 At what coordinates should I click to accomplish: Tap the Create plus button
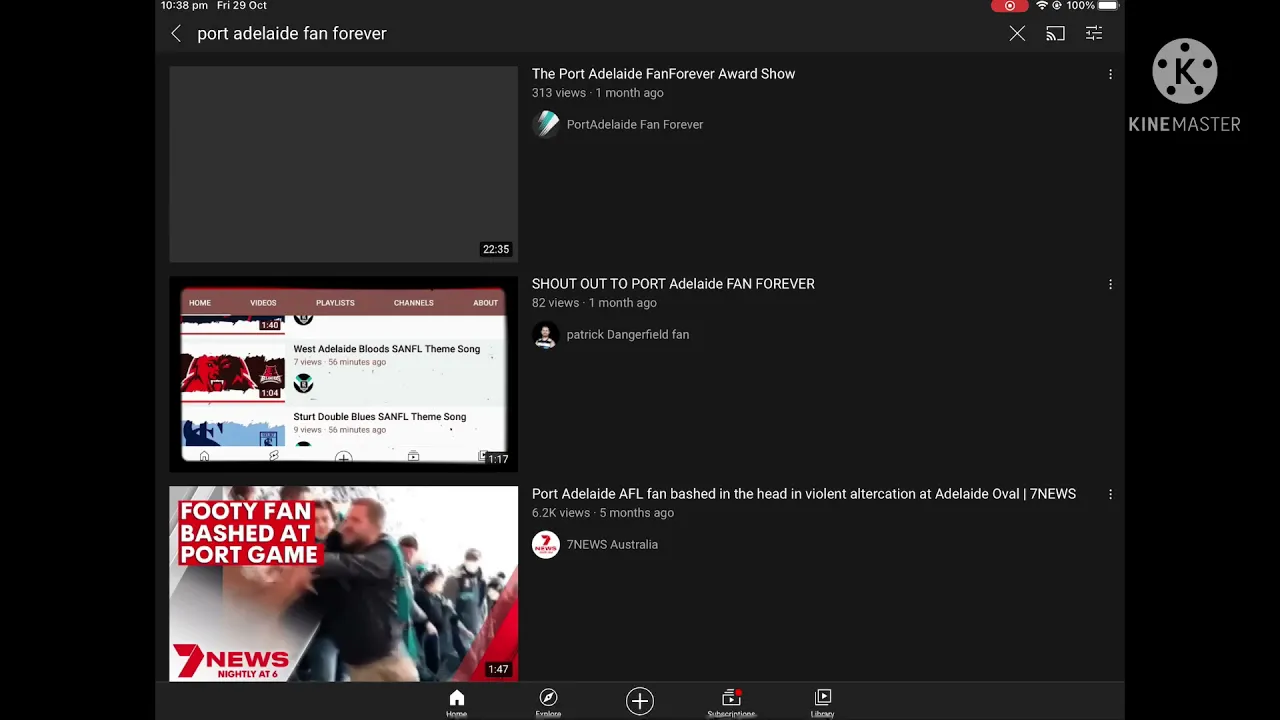click(640, 701)
